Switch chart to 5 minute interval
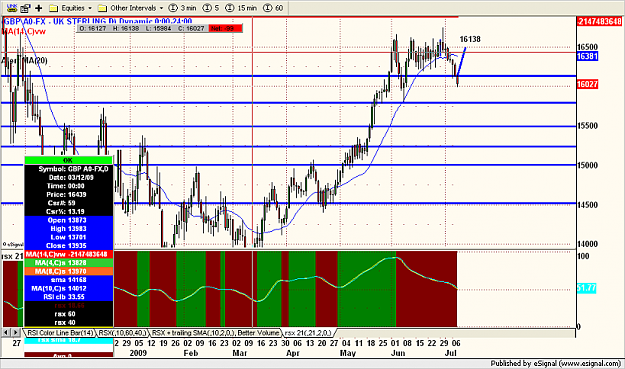 tap(211, 8)
